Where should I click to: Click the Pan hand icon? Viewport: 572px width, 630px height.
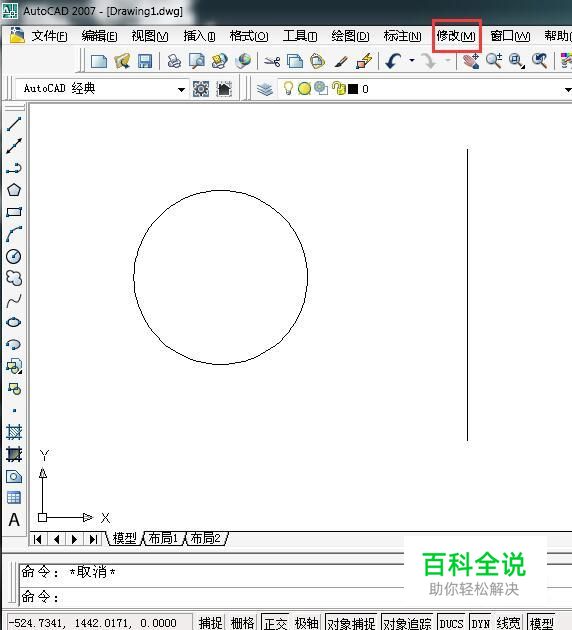471,61
